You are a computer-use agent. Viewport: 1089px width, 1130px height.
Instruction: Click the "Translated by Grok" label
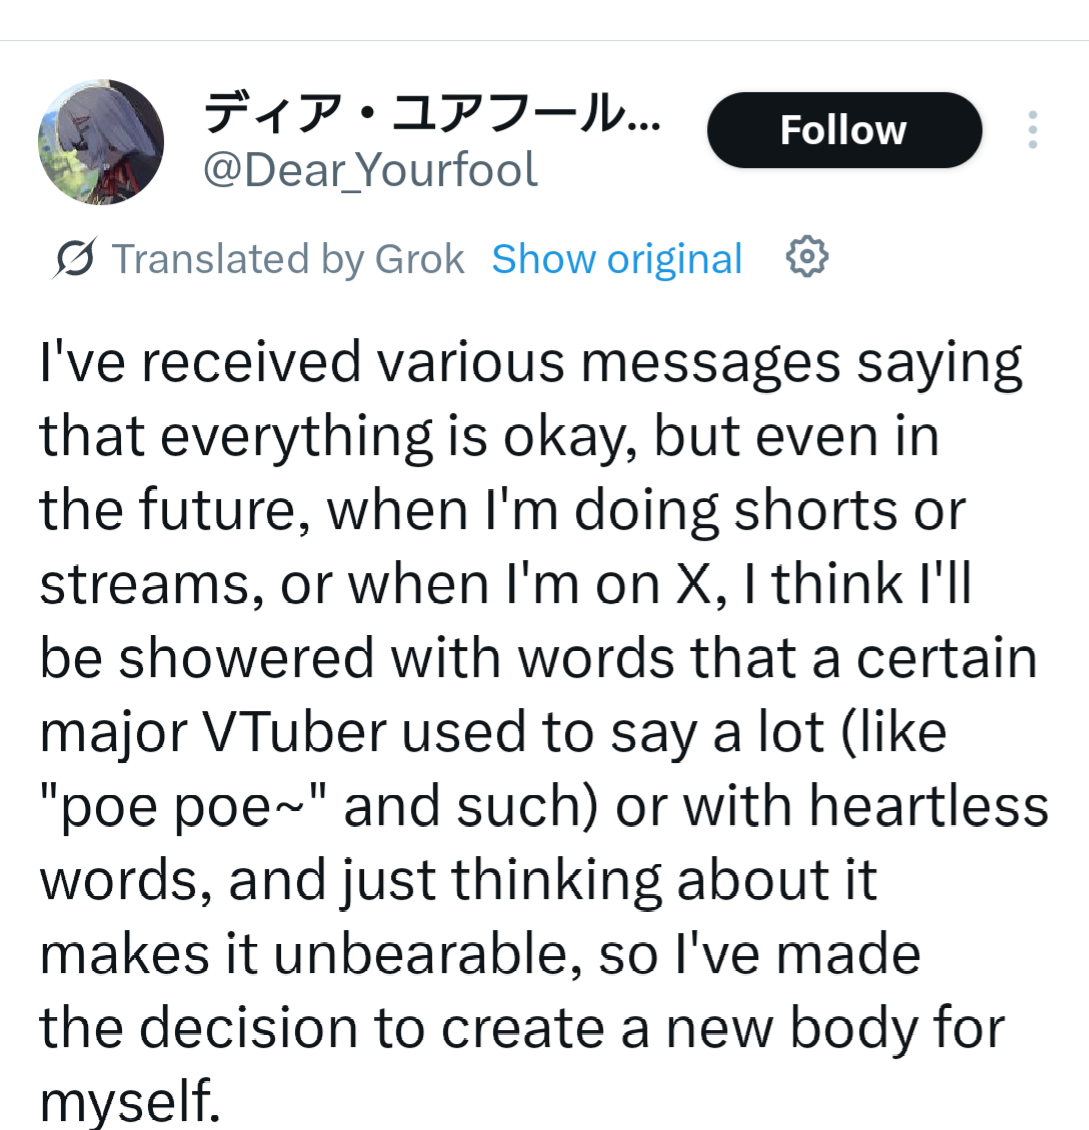coord(287,259)
